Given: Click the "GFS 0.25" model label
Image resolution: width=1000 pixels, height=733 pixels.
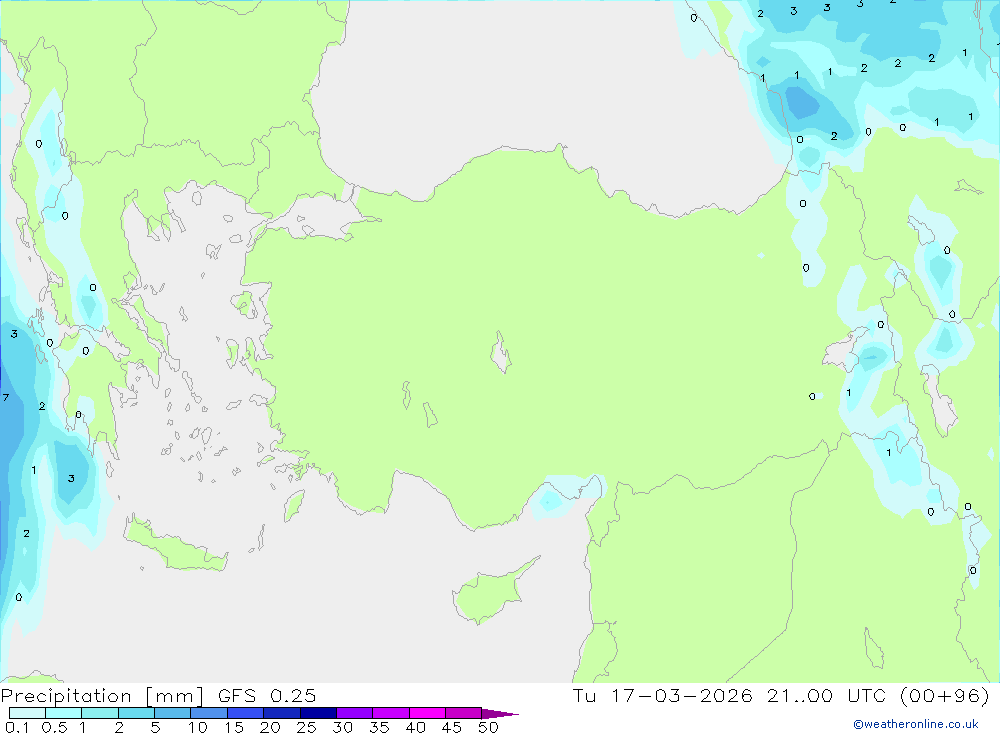Looking at the screenshot, I should (x=267, y=696).
